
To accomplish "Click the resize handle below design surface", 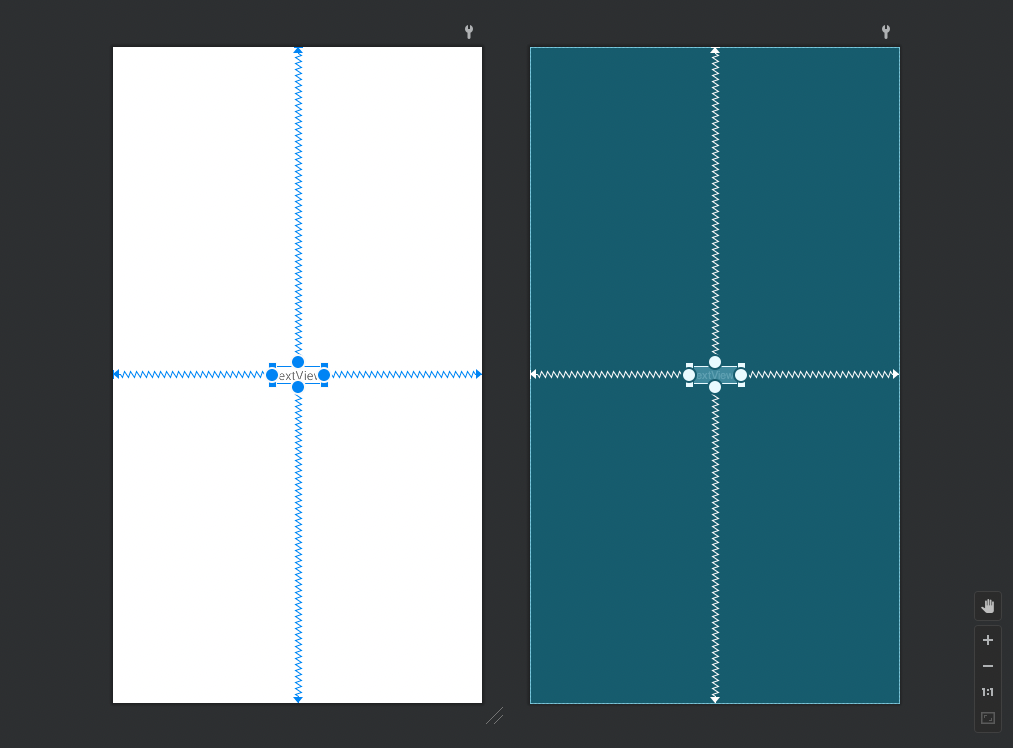I will coord(495,716).
